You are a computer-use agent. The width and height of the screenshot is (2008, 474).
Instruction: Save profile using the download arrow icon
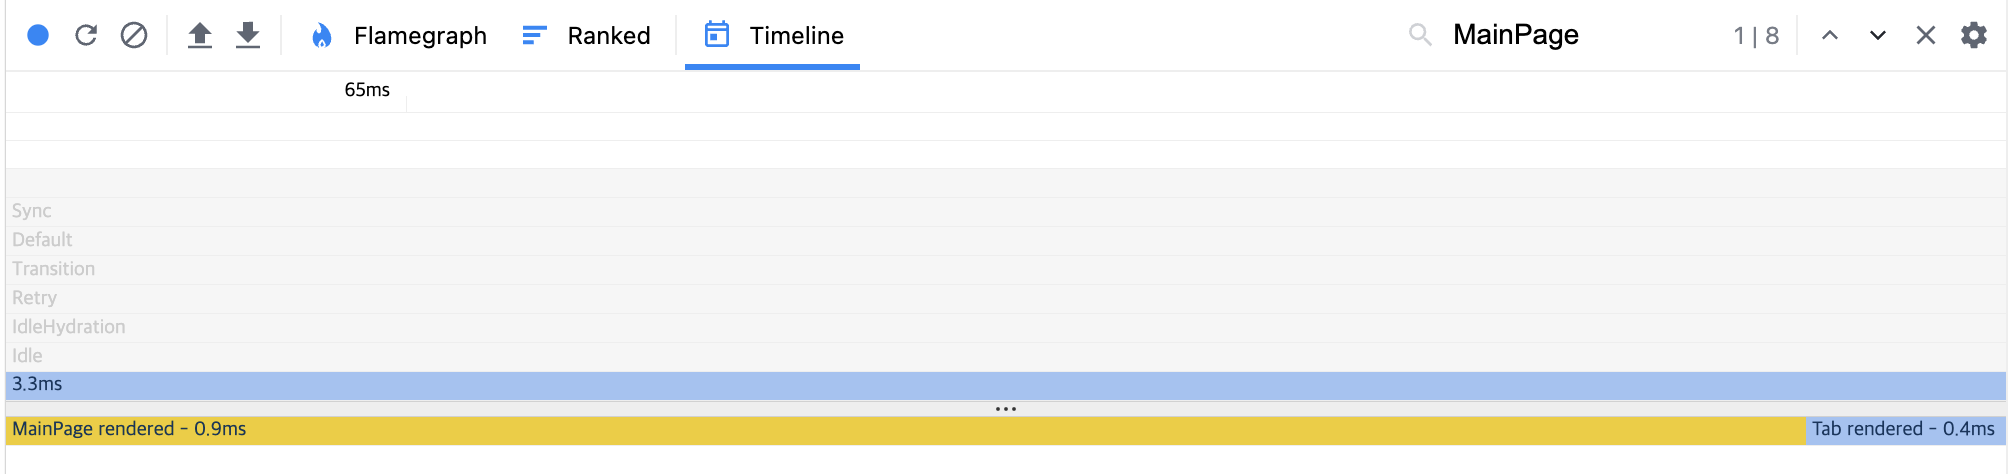click(248, 36)
